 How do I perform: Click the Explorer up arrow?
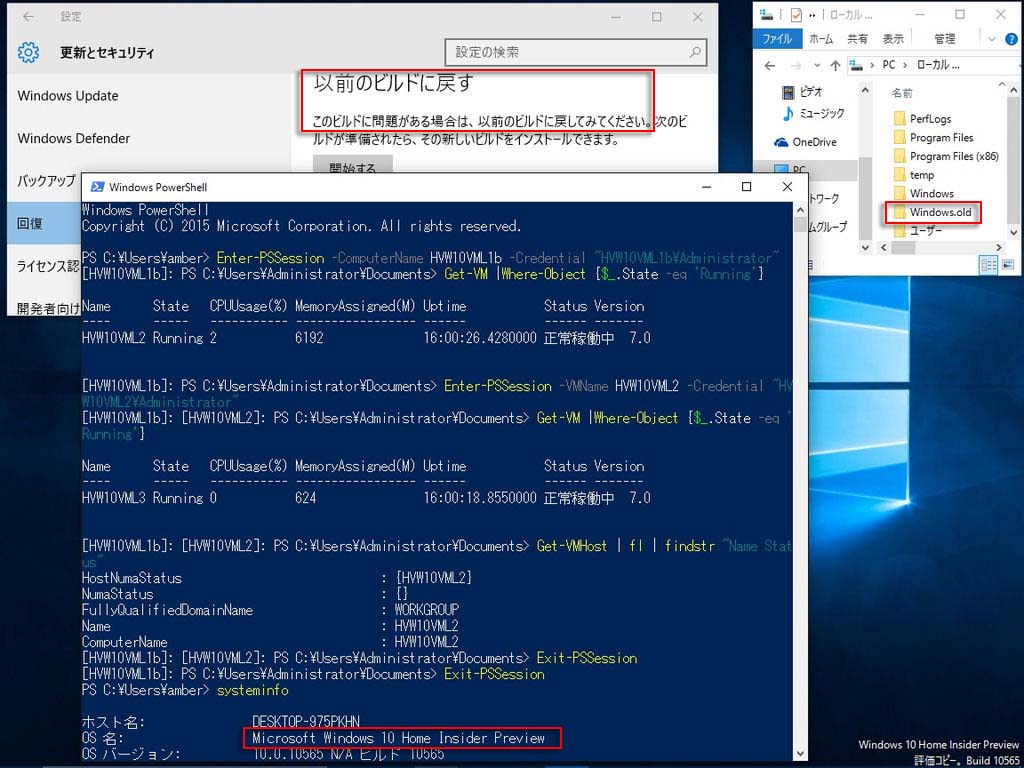coord(835,65)
